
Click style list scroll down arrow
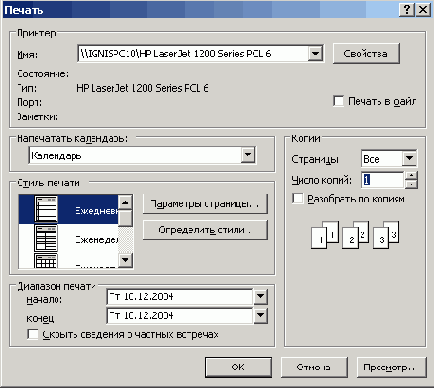point(125,260)
